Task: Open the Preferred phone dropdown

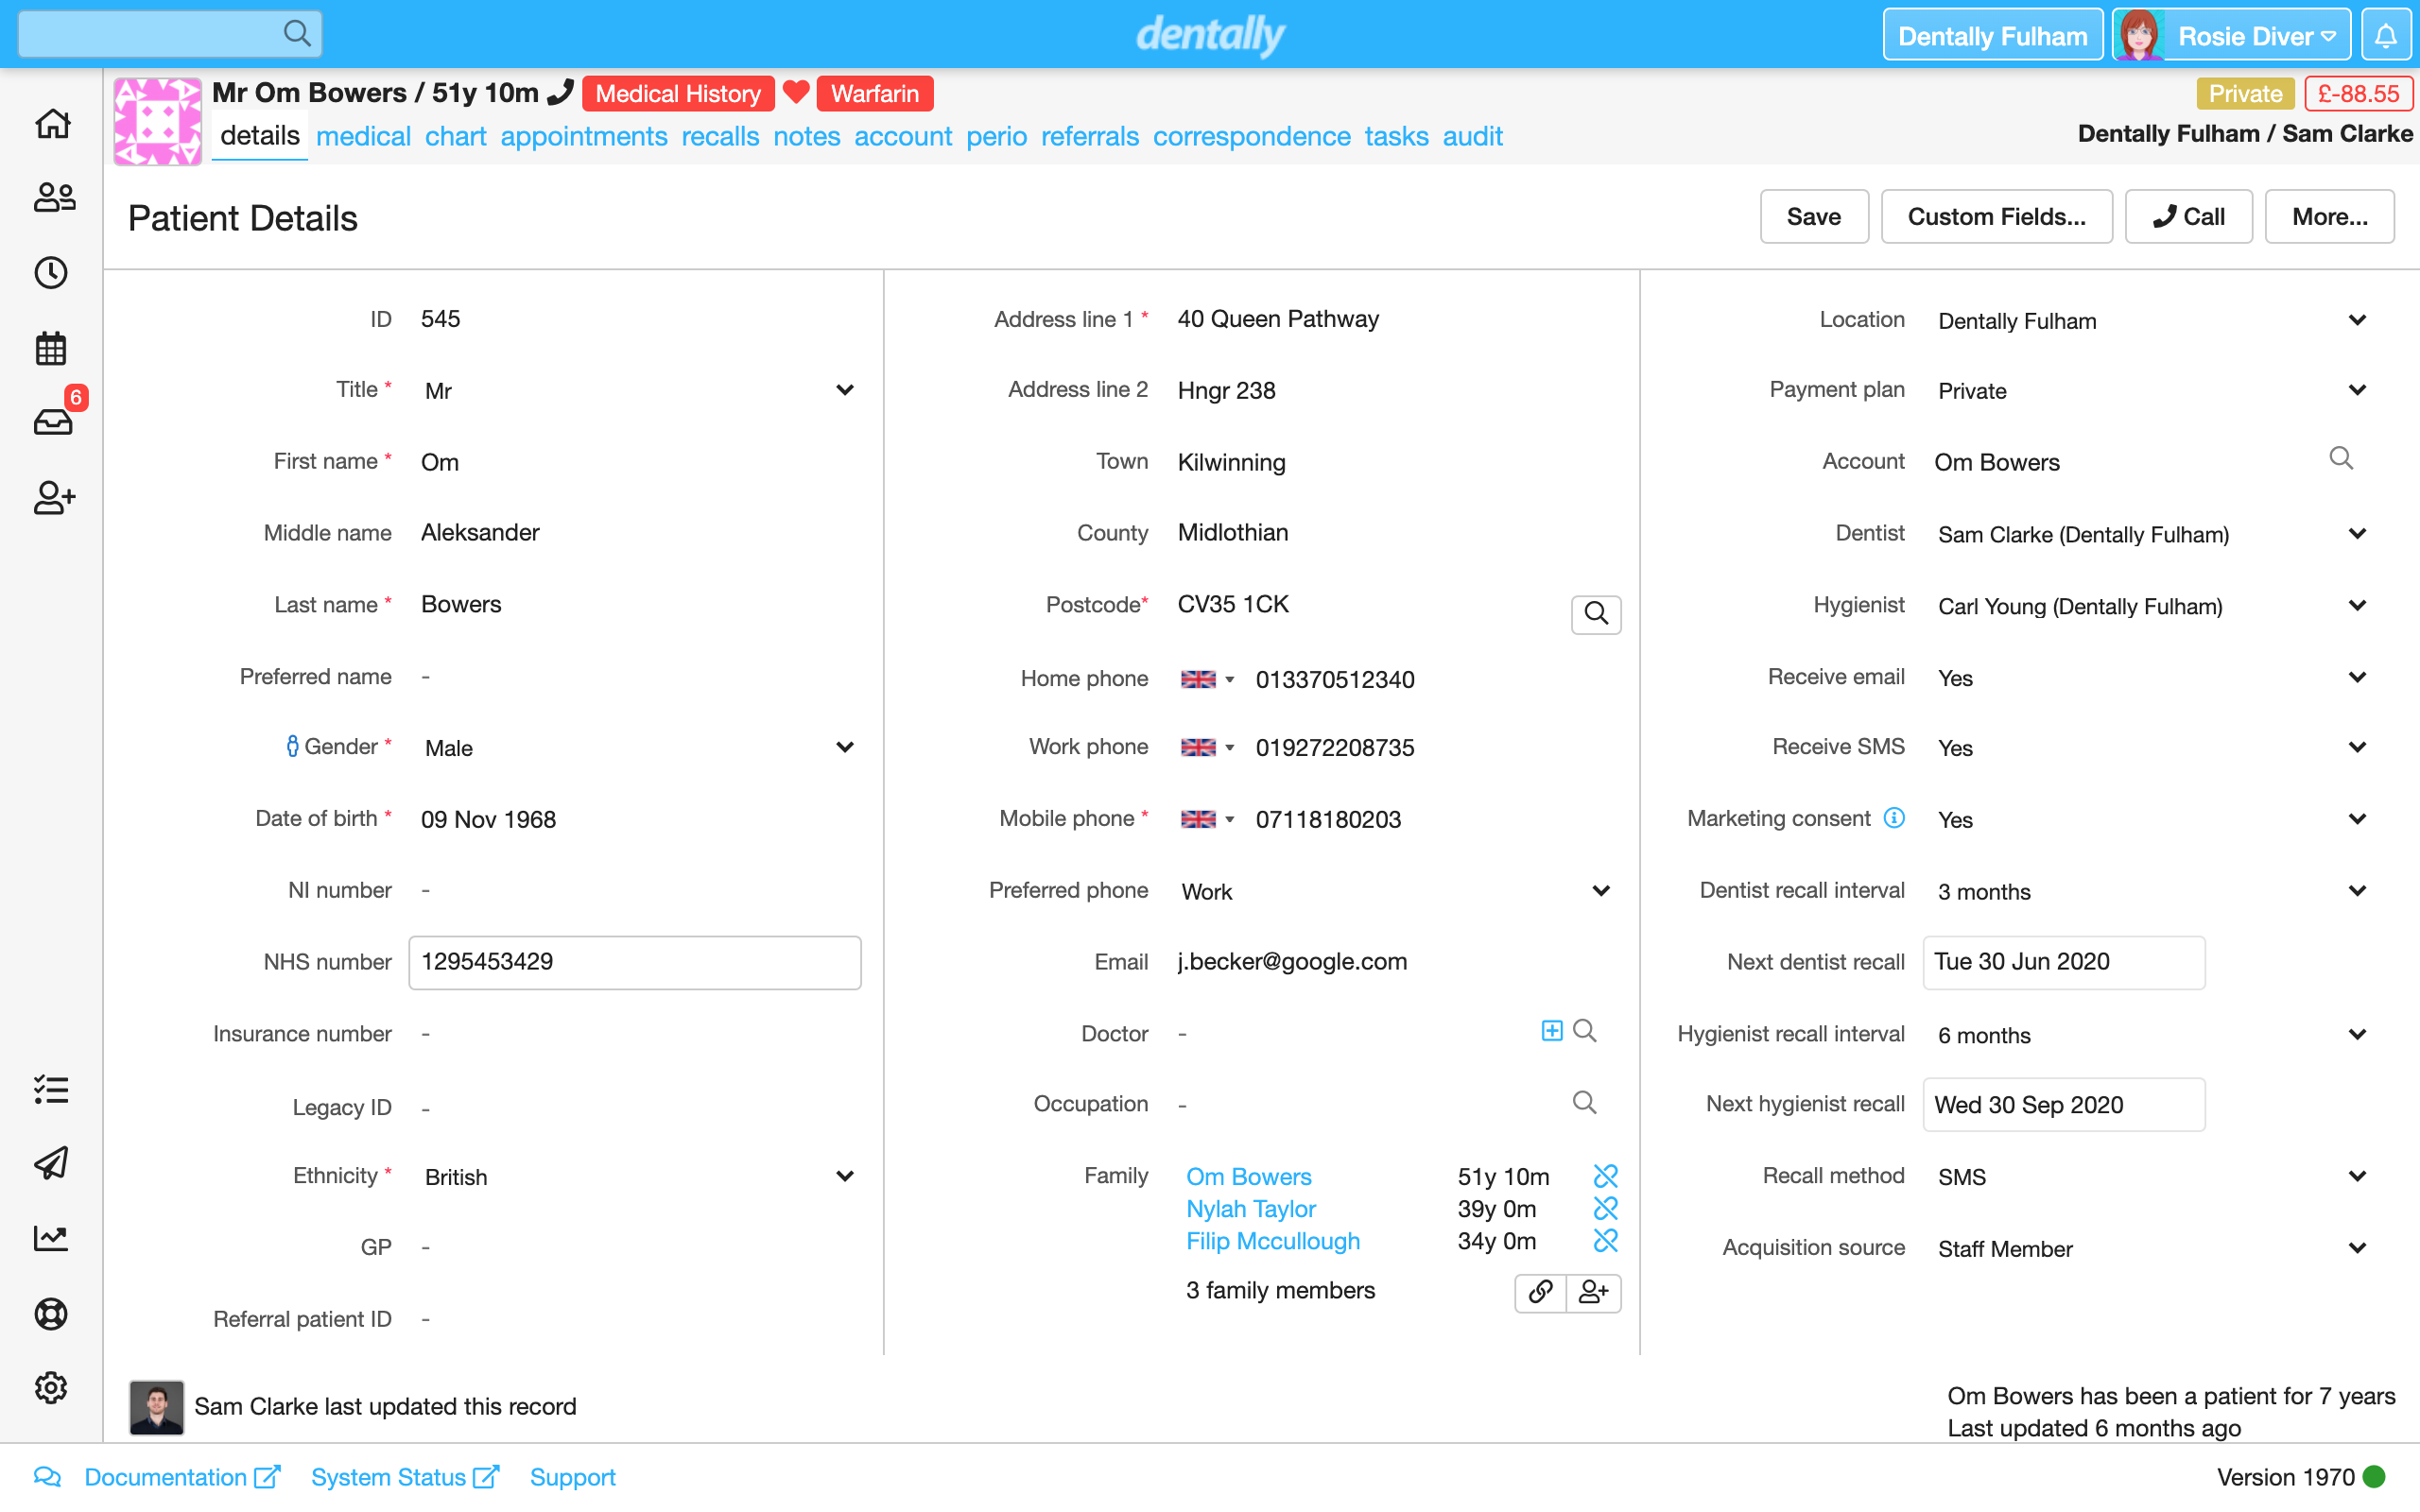Action: coord(1600,891)
